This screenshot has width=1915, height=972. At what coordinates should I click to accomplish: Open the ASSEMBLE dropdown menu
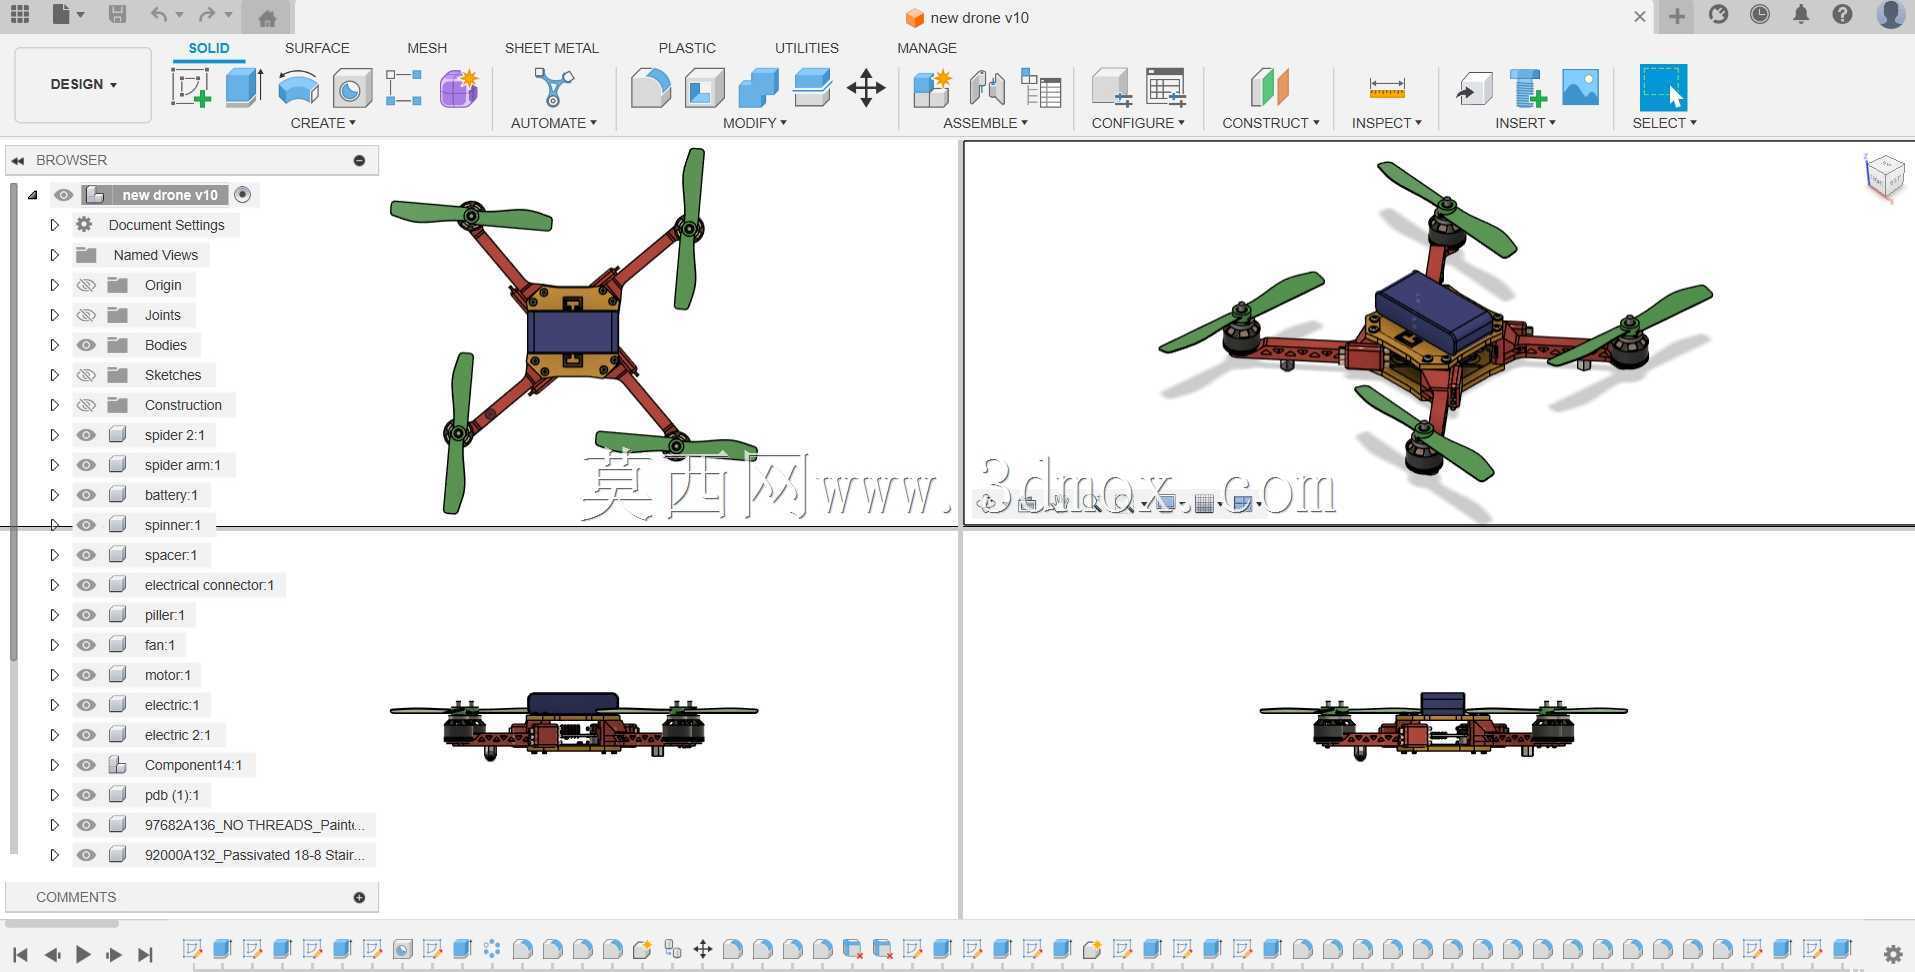(985, 123)
